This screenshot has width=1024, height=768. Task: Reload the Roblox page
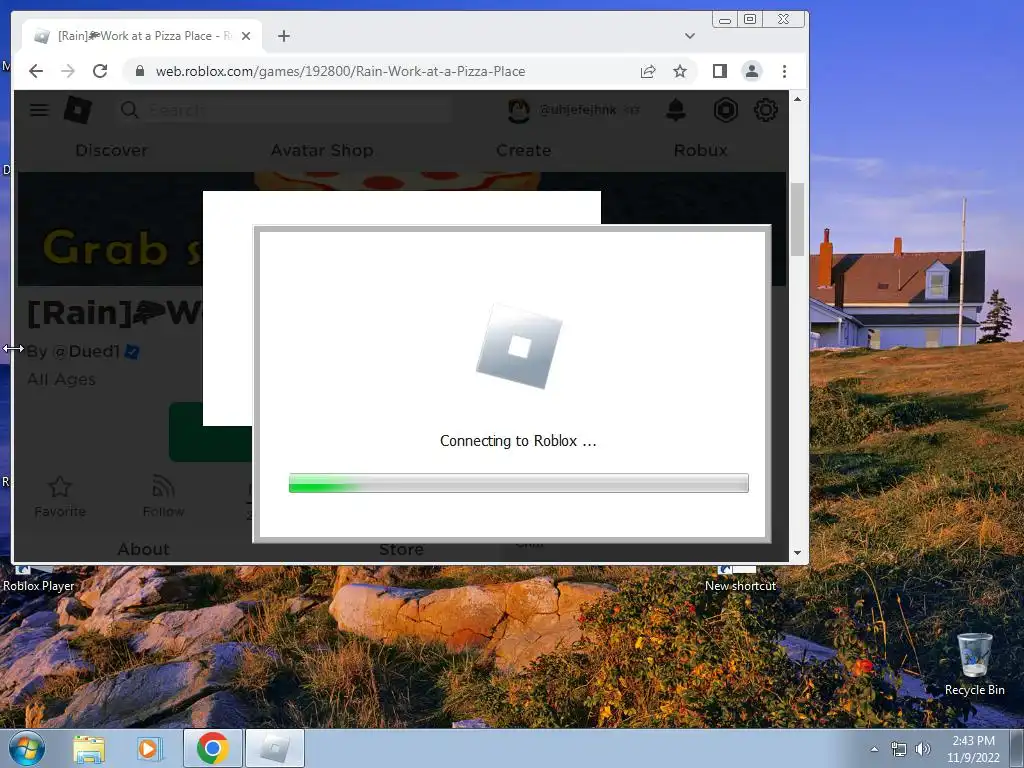[100, 71]
